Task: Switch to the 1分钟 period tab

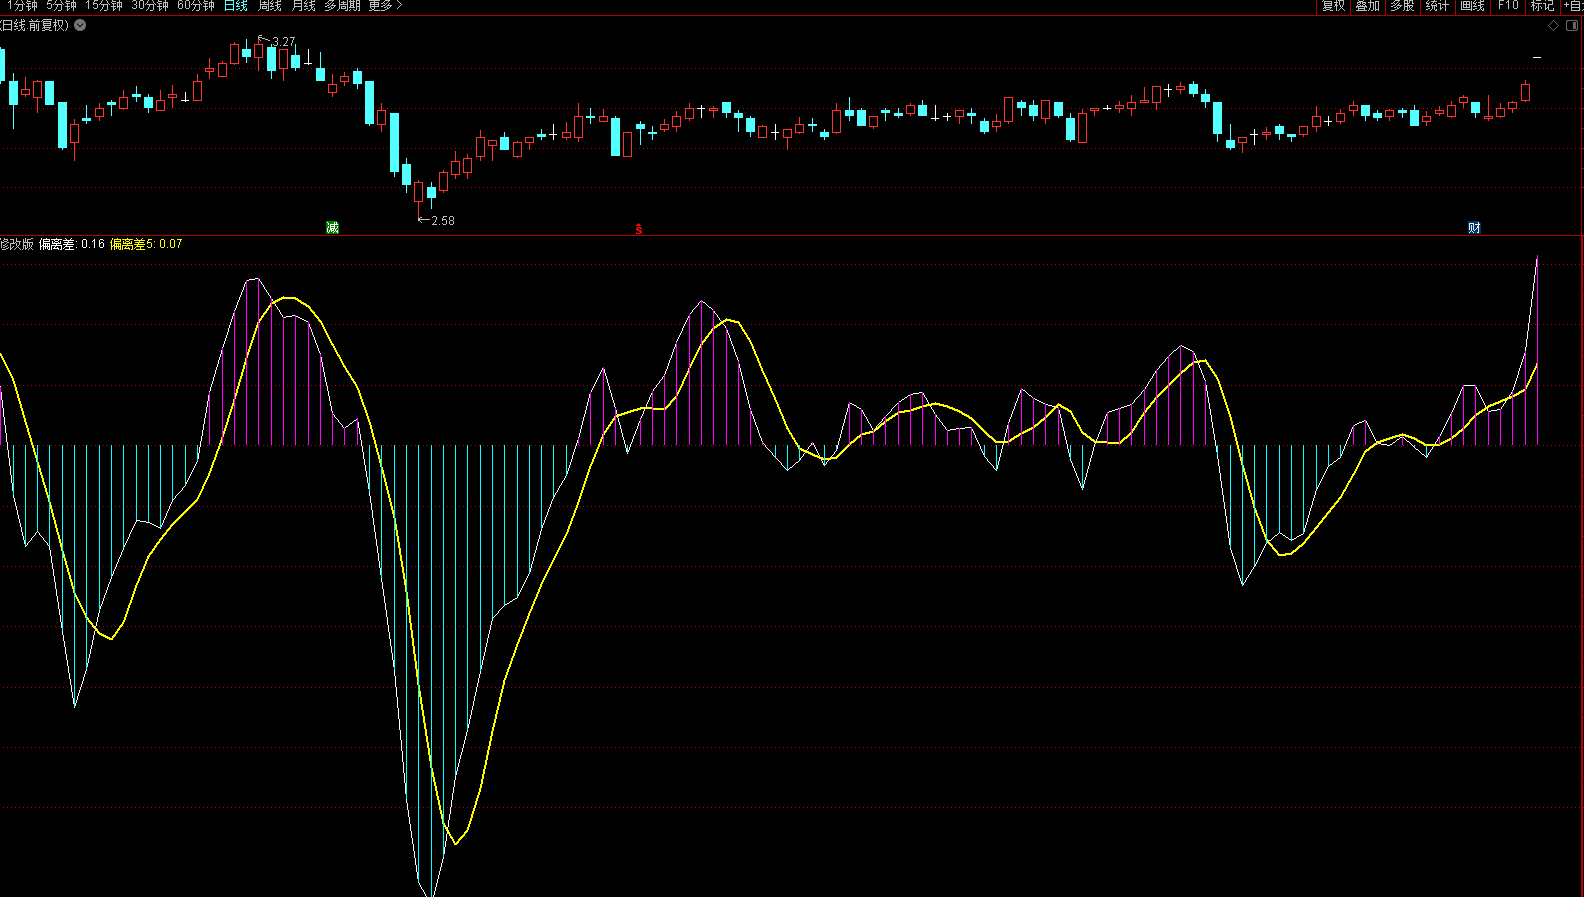Action: [21, 6]
